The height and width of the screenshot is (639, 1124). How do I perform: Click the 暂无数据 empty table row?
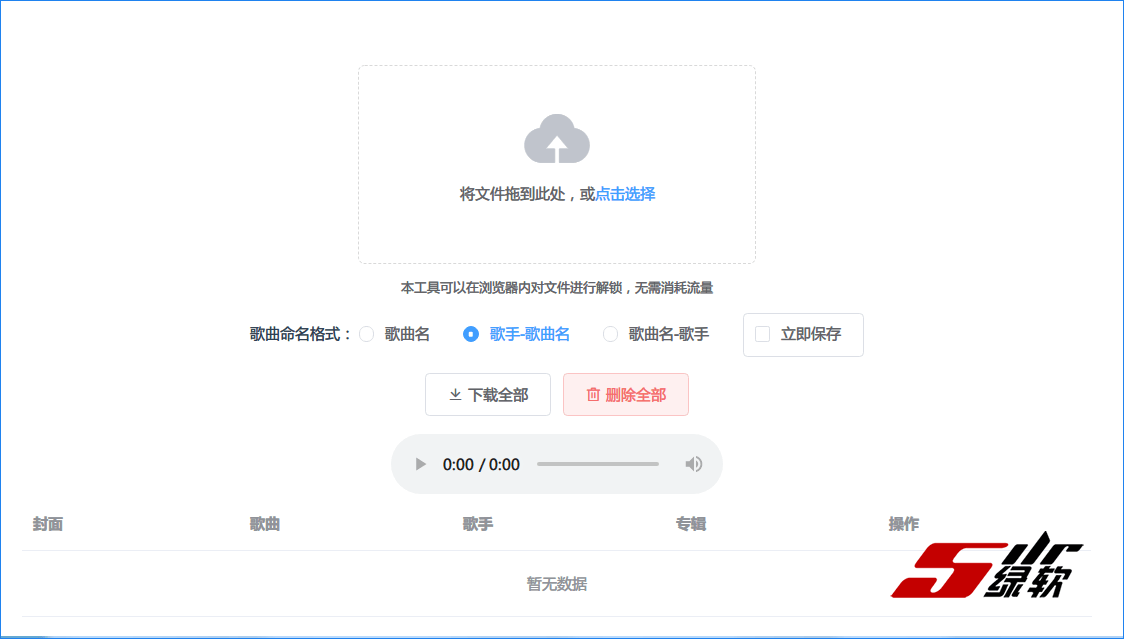(556, 584)
